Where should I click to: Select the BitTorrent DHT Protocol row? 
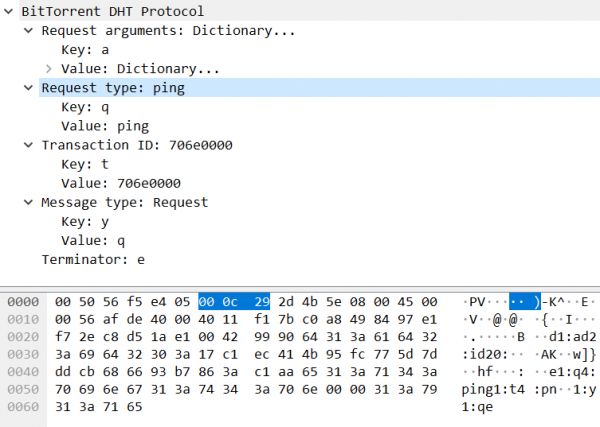pos(310,11)
